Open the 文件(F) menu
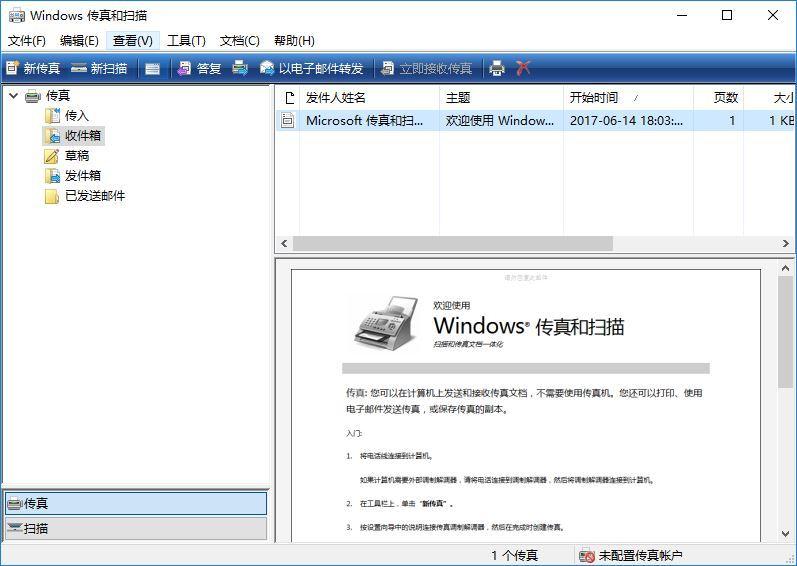The height and width of the screenshot is (566, 797). [26, 41]
